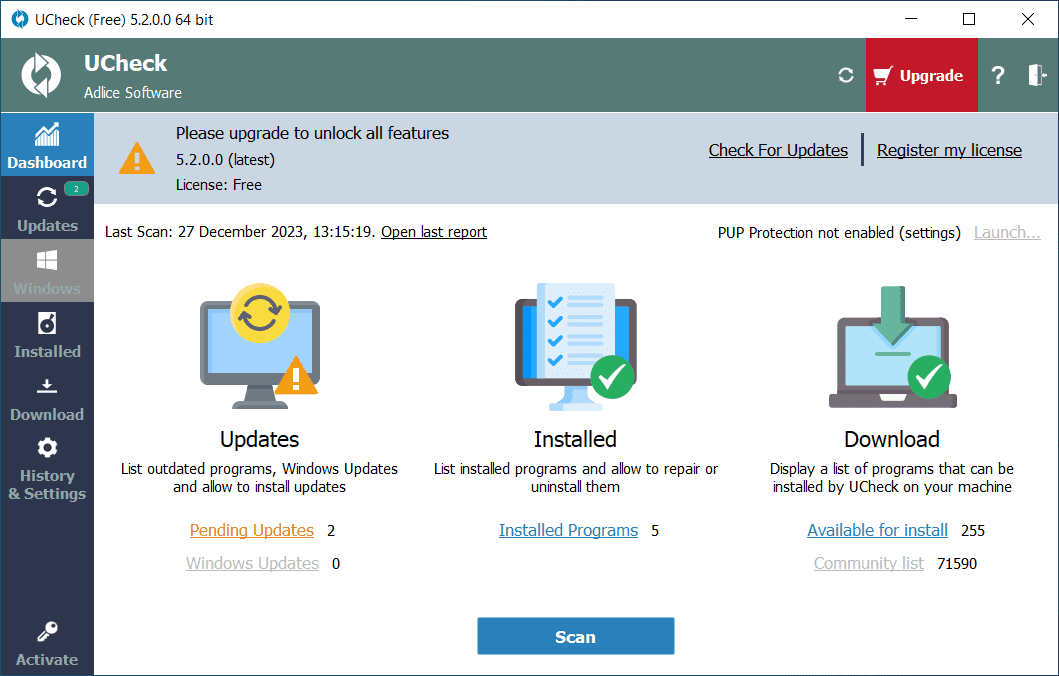Close the UCheck window
Screen dimensions: 1059x676
click(x=1027, y=19)
